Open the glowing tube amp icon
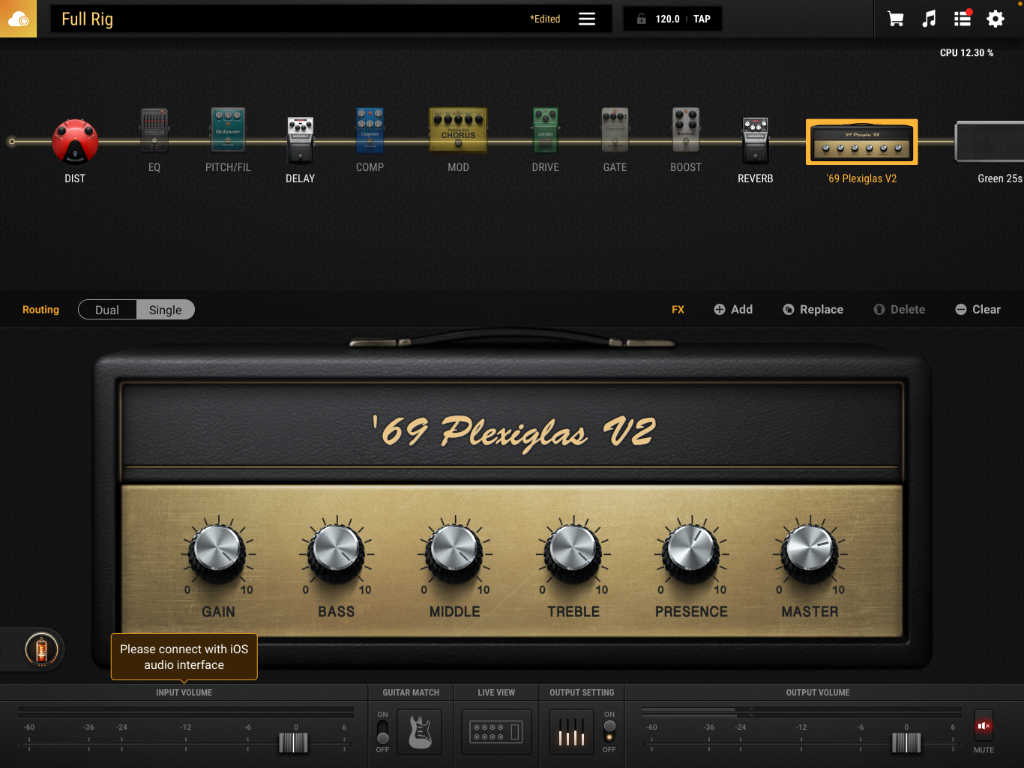The height and width of the screenshot is (768, 1024). (x=41, y=650)
